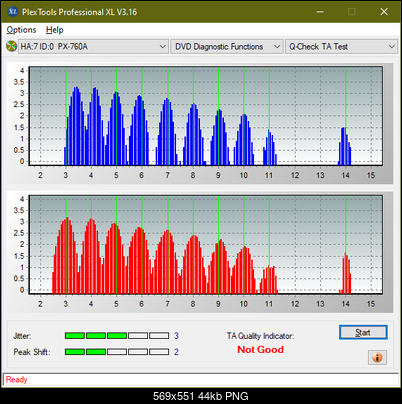Minimize the PlexTools window

[320, 12]
